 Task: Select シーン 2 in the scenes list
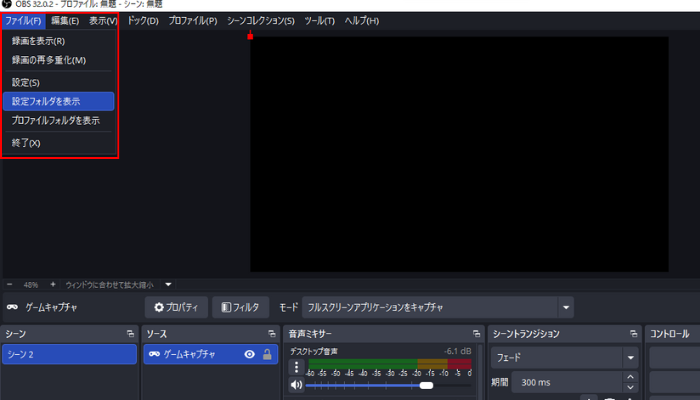click(69, 354)
